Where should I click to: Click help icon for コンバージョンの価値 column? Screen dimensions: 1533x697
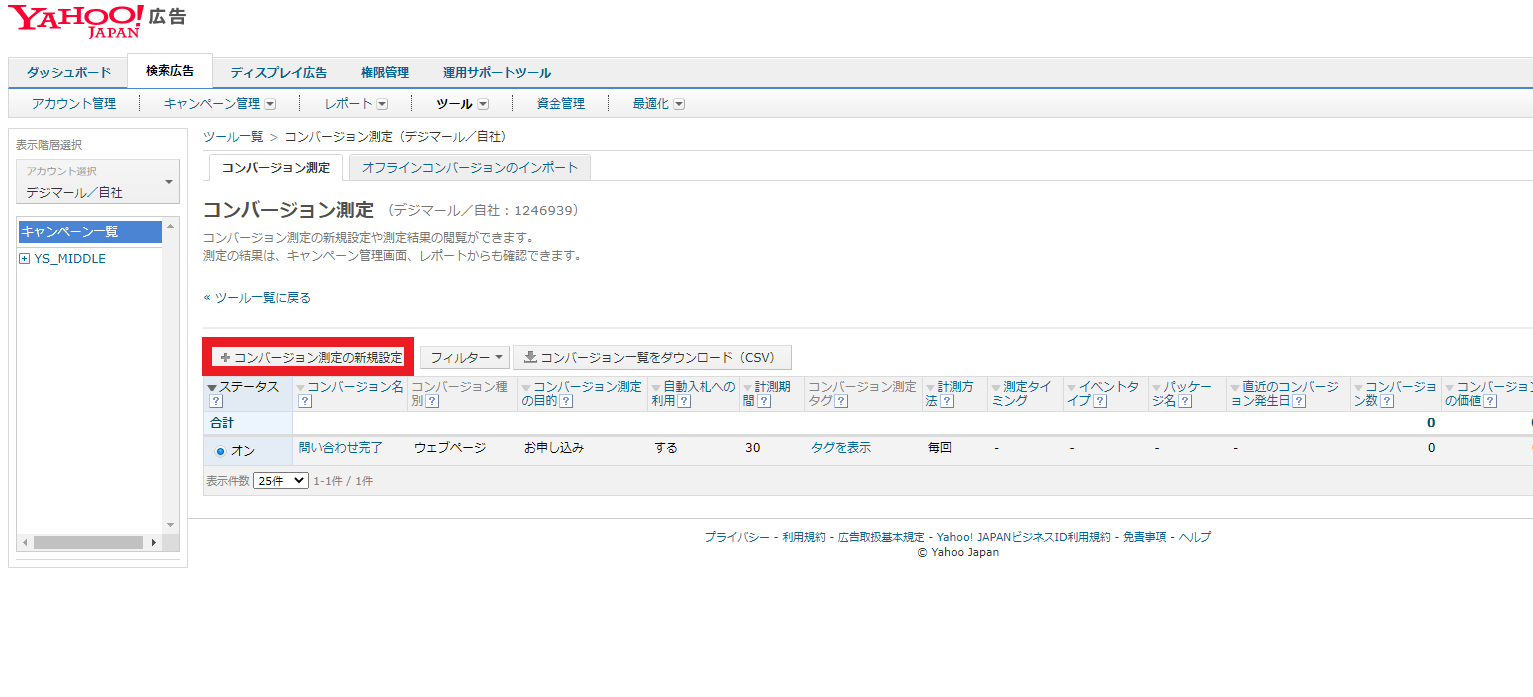coord(1490,402)
